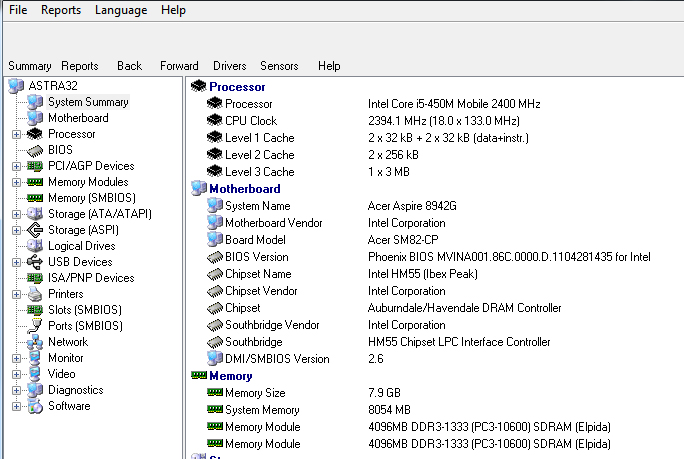Go Forward using the toolbar

pyautogui.click(x=179, y=66)
